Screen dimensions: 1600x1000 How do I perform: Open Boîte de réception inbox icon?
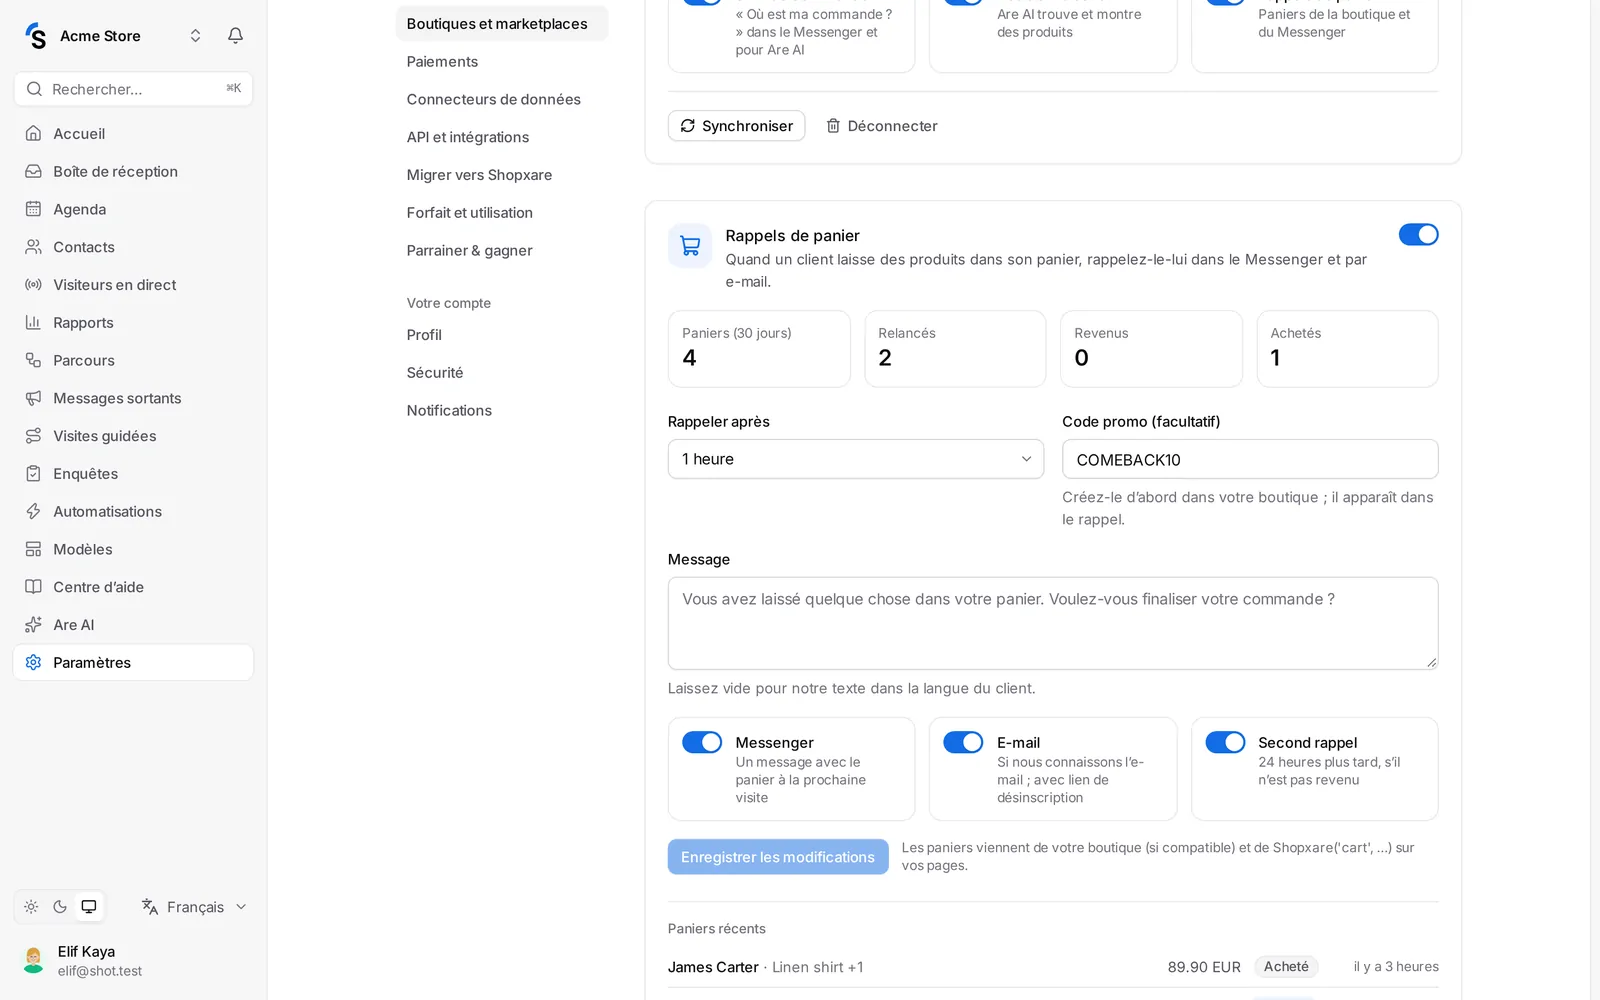point(33,172)
